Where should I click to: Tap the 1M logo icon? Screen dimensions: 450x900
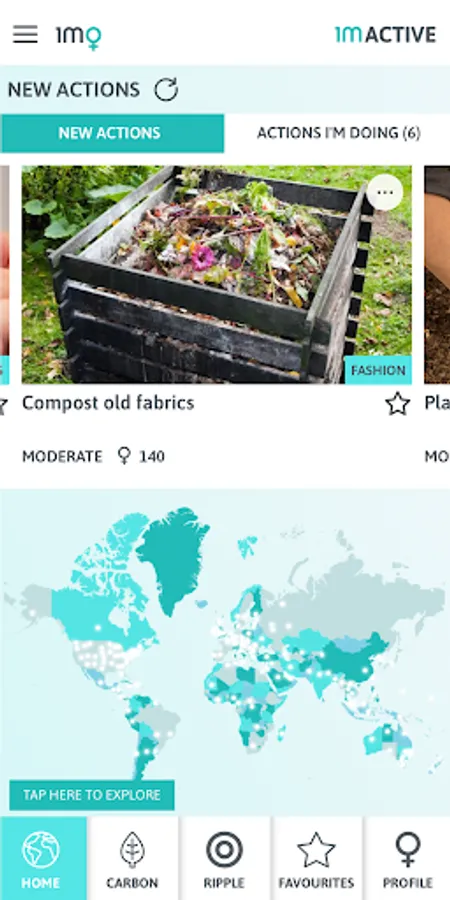pos(79,36)
